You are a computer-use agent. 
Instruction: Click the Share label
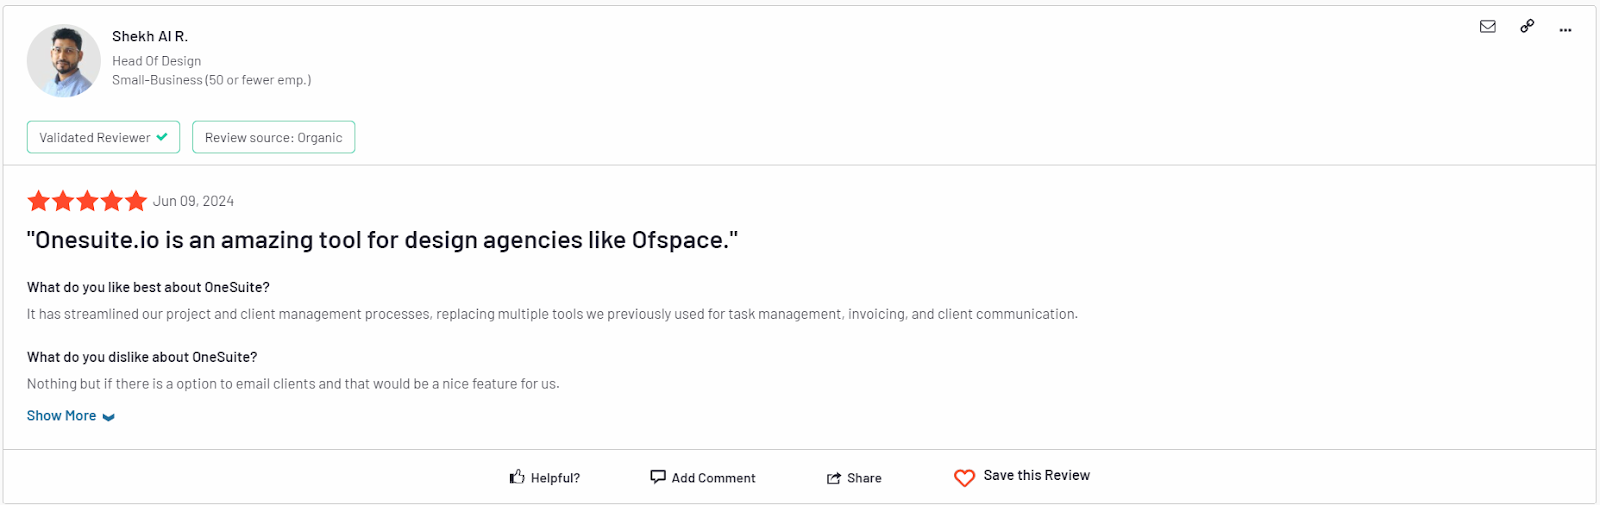[864, 478]
